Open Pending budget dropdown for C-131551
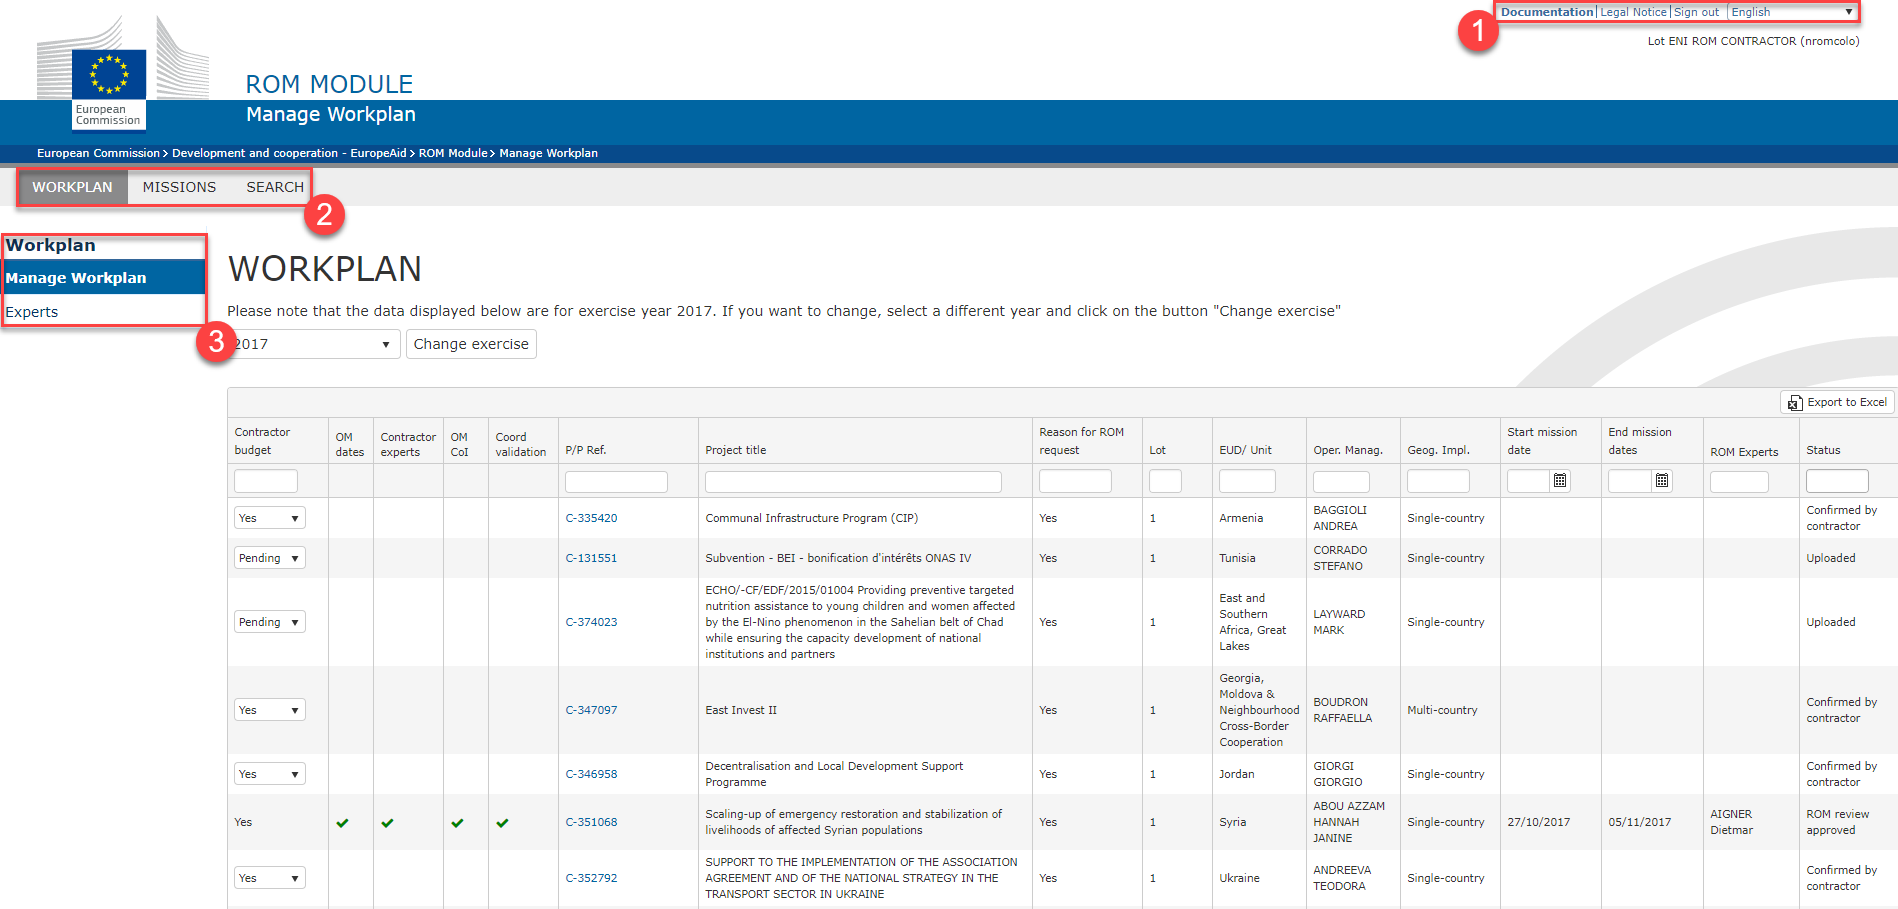This screenshot has height=909, width=1898. point(270,558)
